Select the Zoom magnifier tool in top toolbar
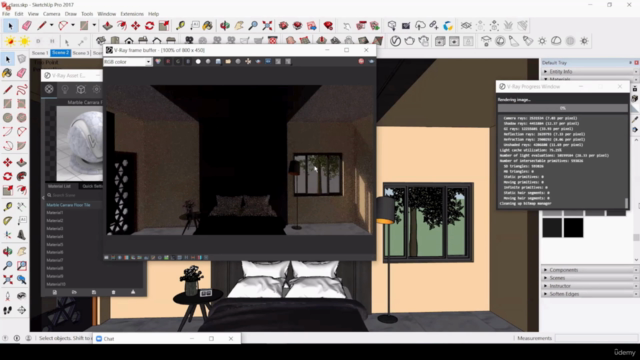The width and height of the screenshot is (640, 360). coord(253,26)
